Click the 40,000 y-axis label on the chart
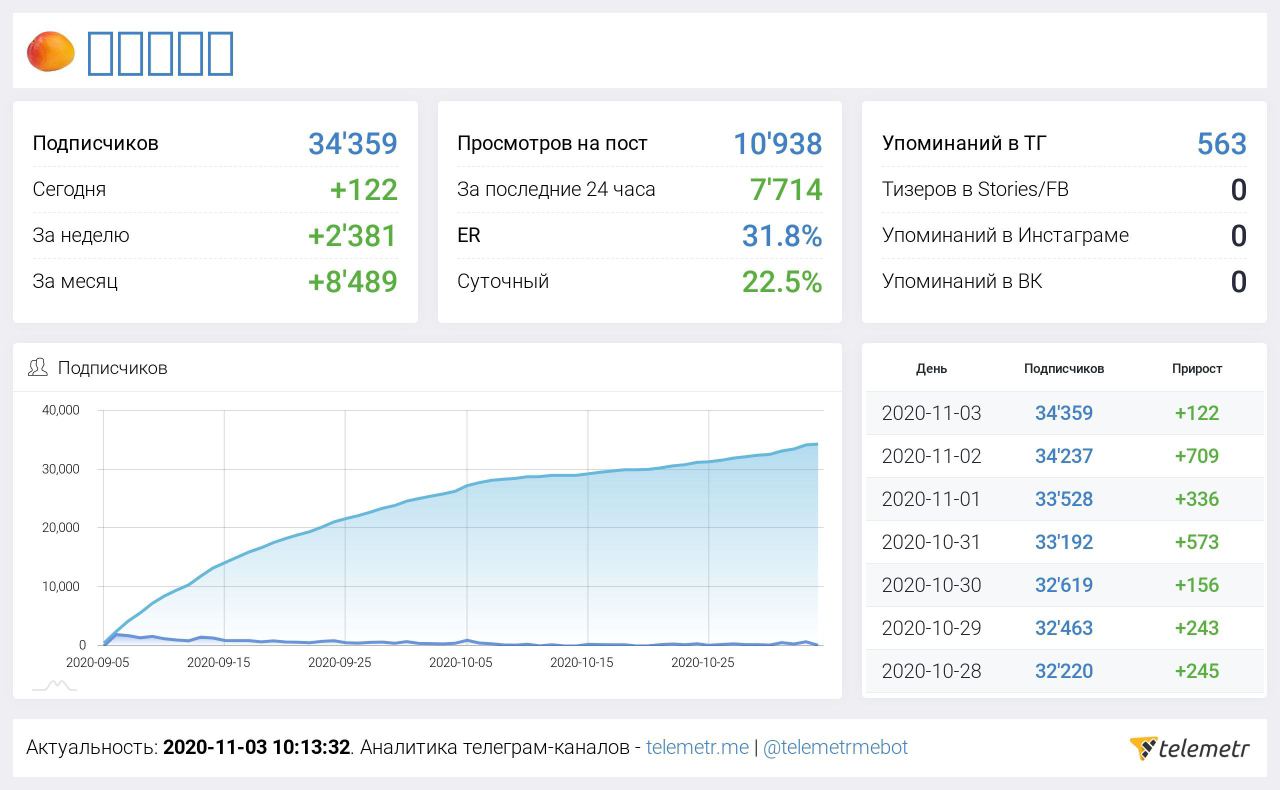 (60, 409)
